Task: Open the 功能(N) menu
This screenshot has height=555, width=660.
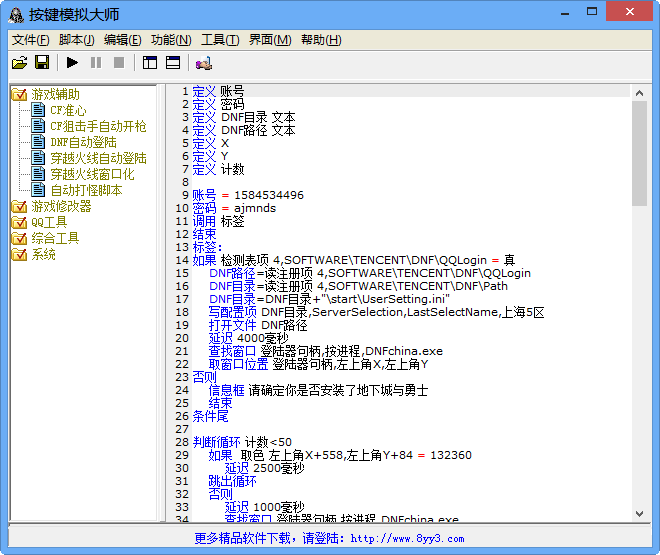Action: 171,40
